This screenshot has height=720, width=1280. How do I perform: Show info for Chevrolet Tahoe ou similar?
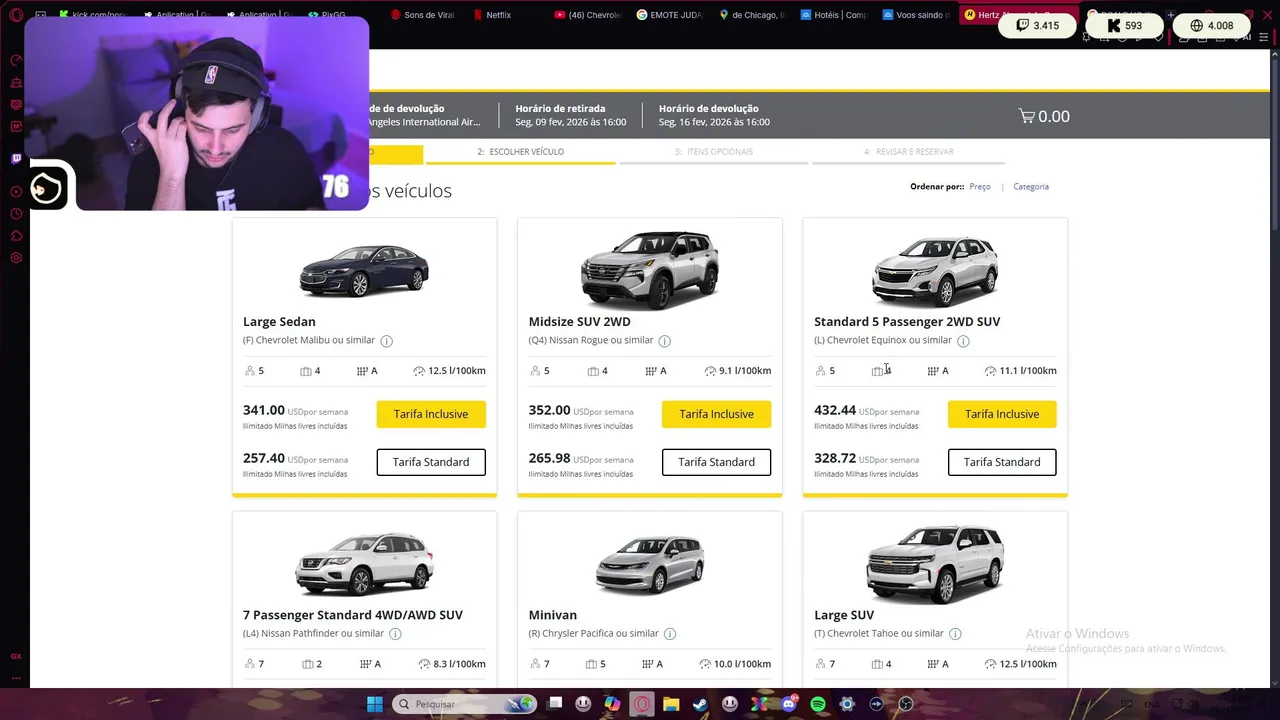click(x=955, y=634)
